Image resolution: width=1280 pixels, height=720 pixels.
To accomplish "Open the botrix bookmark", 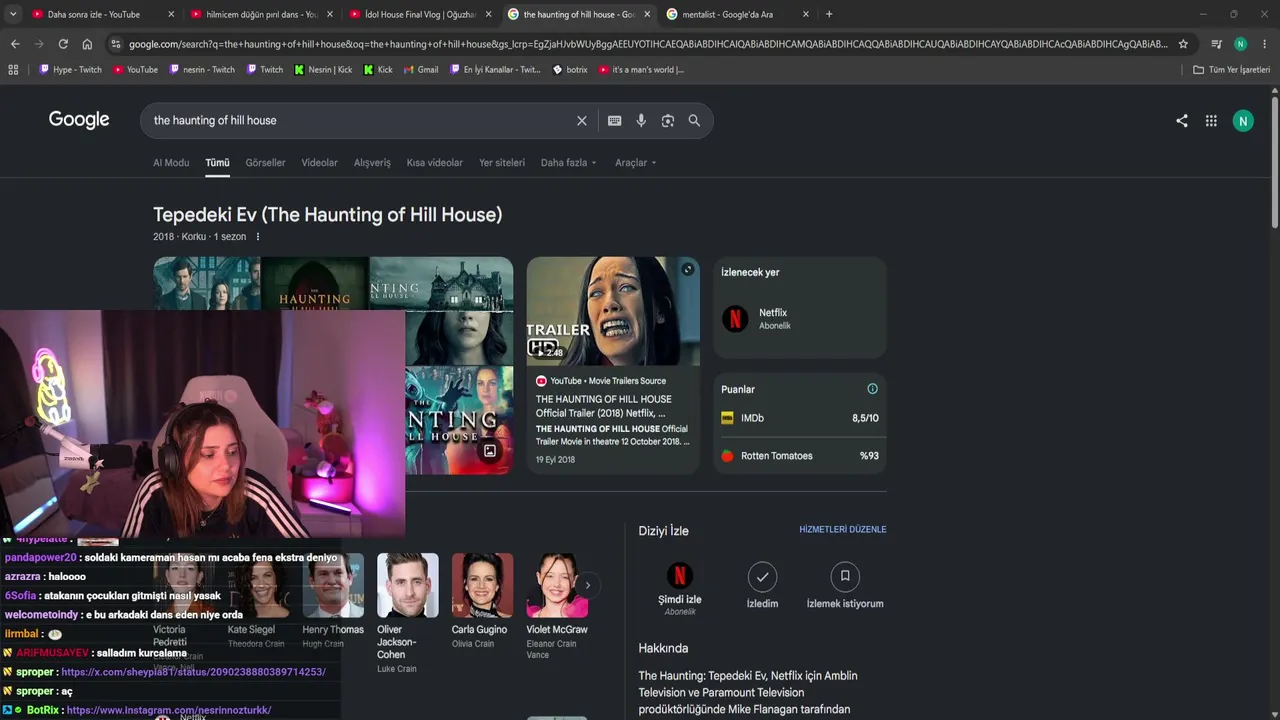I will pos(570,70).
